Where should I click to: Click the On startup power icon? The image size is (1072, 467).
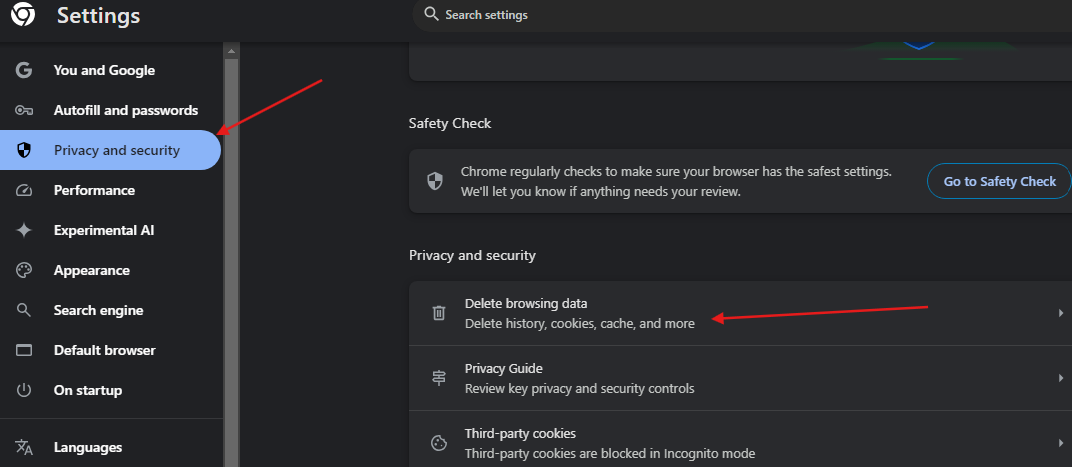click(x=24, y=390)
